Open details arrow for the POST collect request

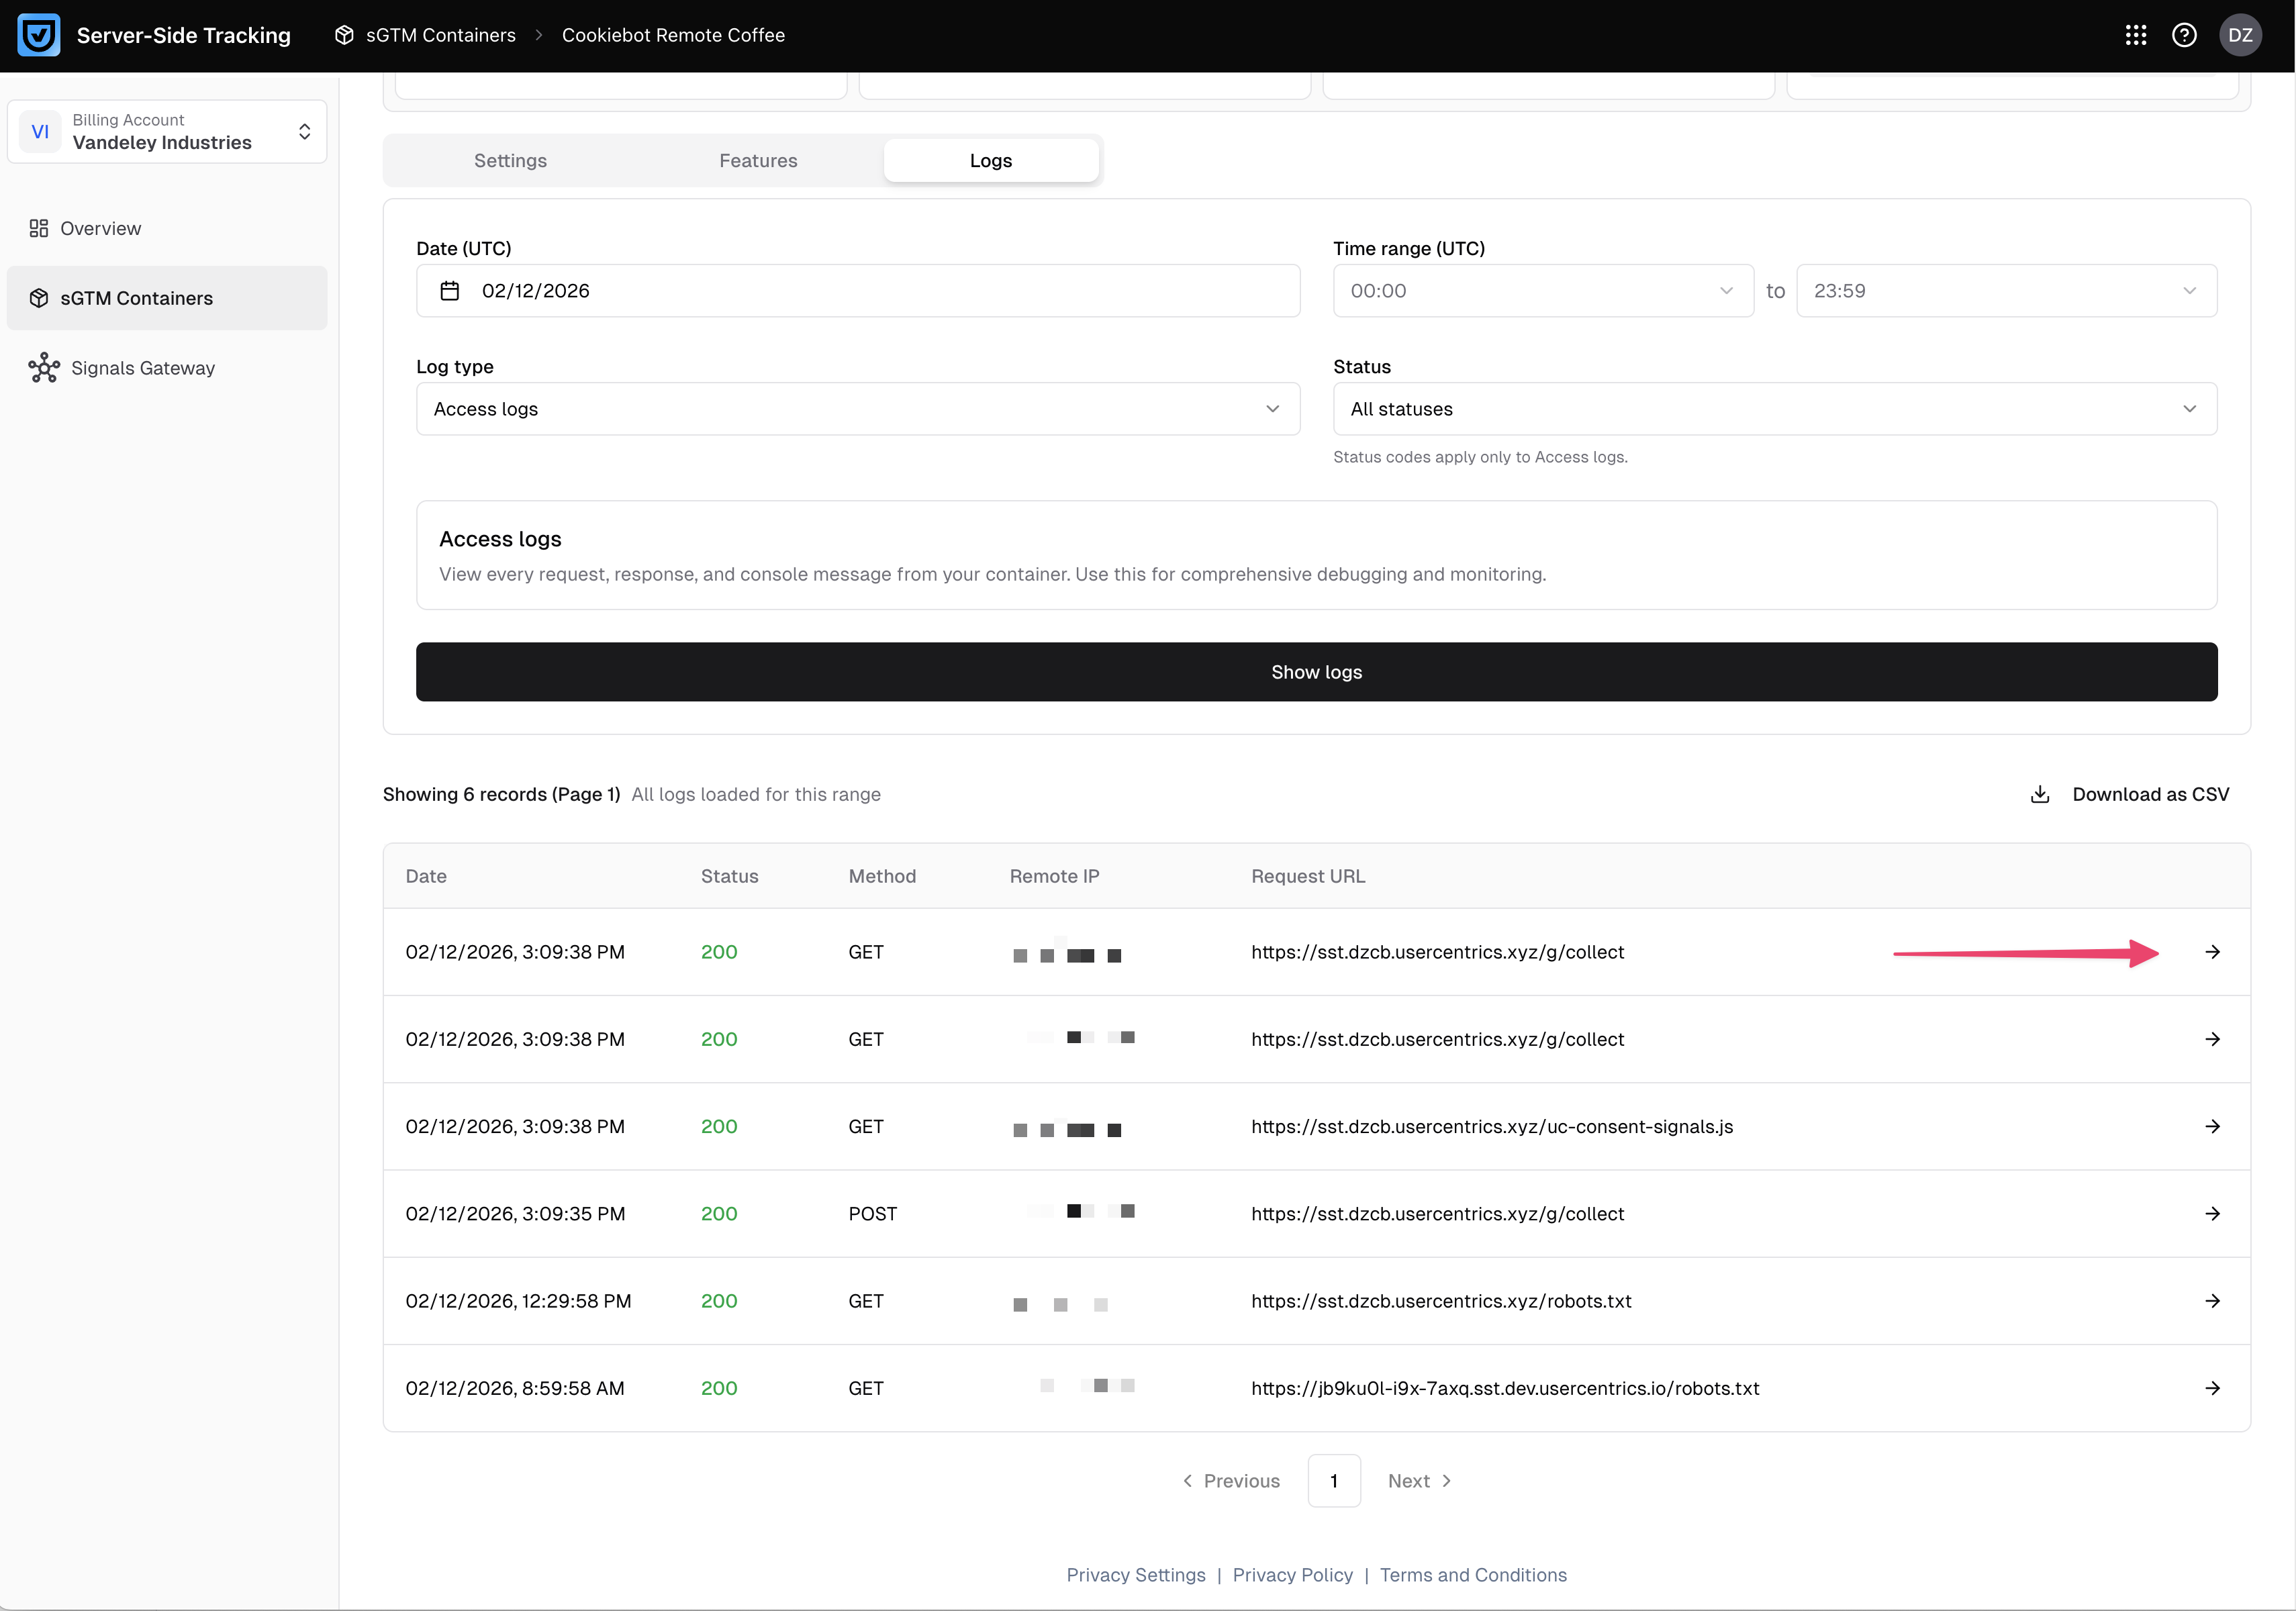click(2212, 1214)
